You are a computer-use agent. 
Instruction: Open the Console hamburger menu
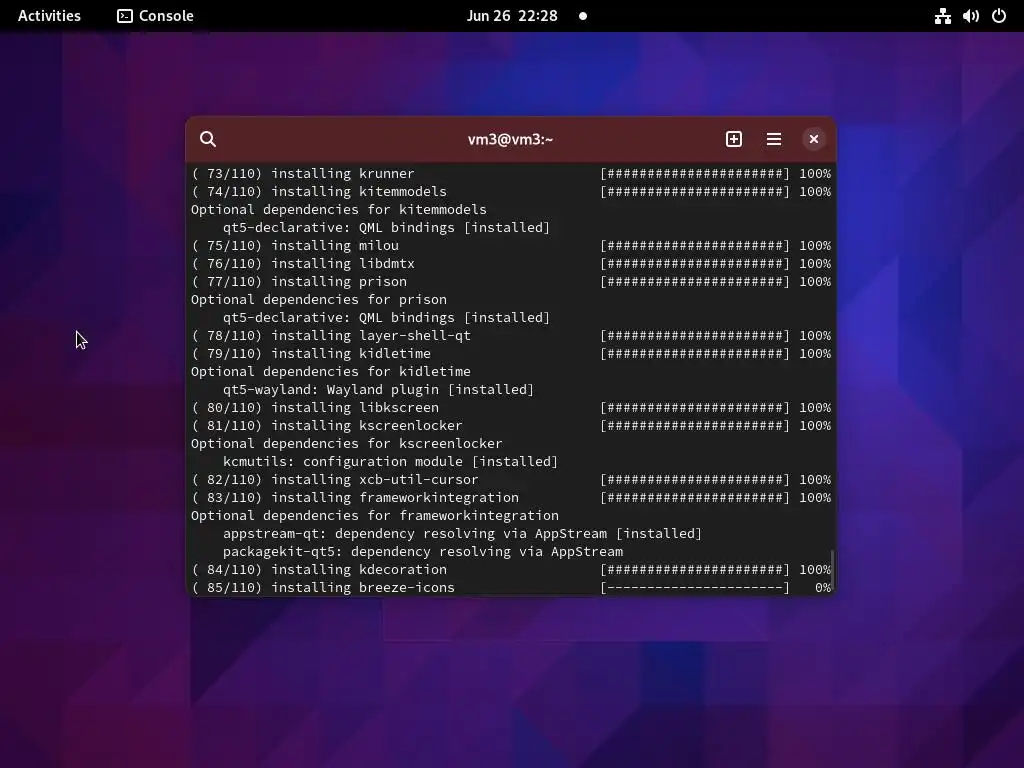[774, 139]
